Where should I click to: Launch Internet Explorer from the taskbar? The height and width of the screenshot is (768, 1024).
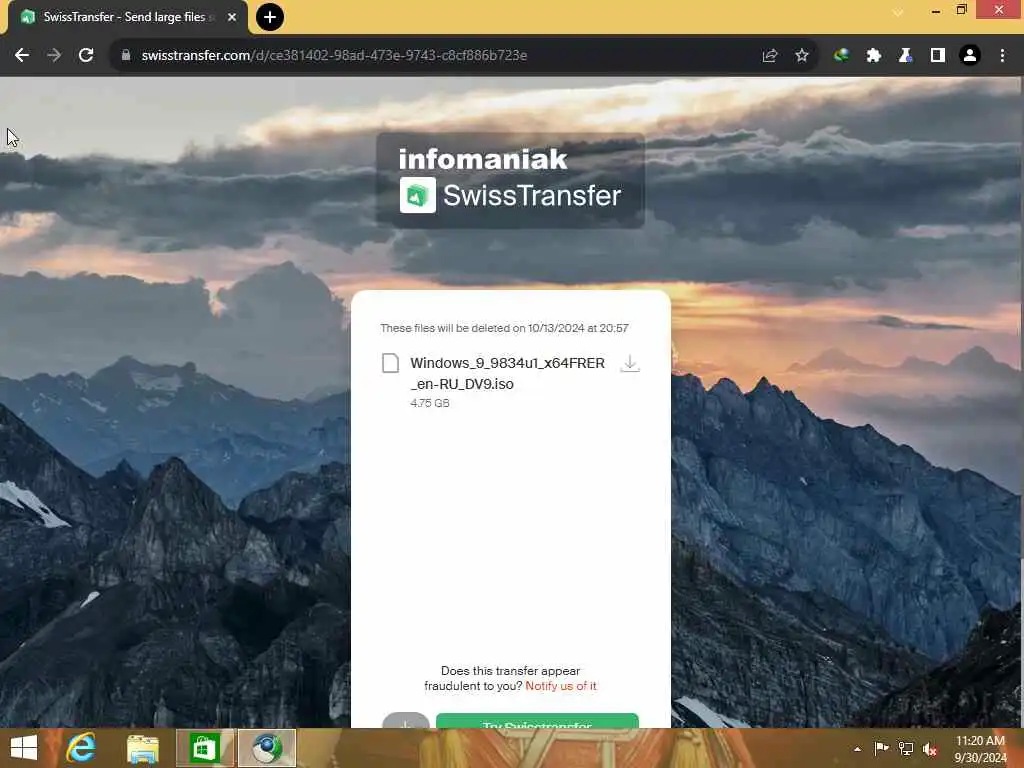(x=81, y=748)
